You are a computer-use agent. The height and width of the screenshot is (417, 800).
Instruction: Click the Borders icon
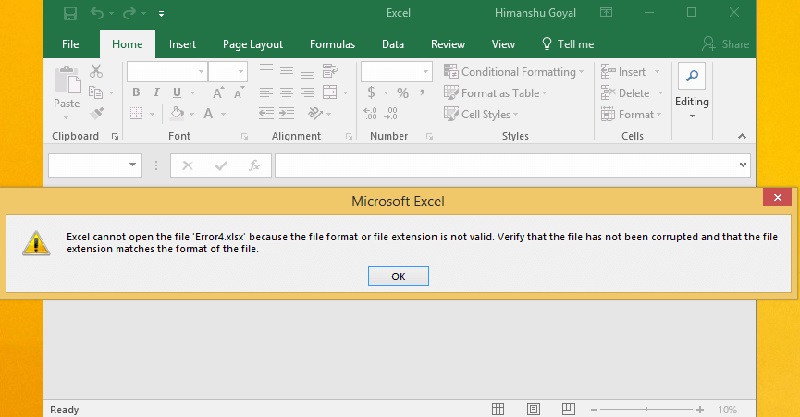point(136,113)
